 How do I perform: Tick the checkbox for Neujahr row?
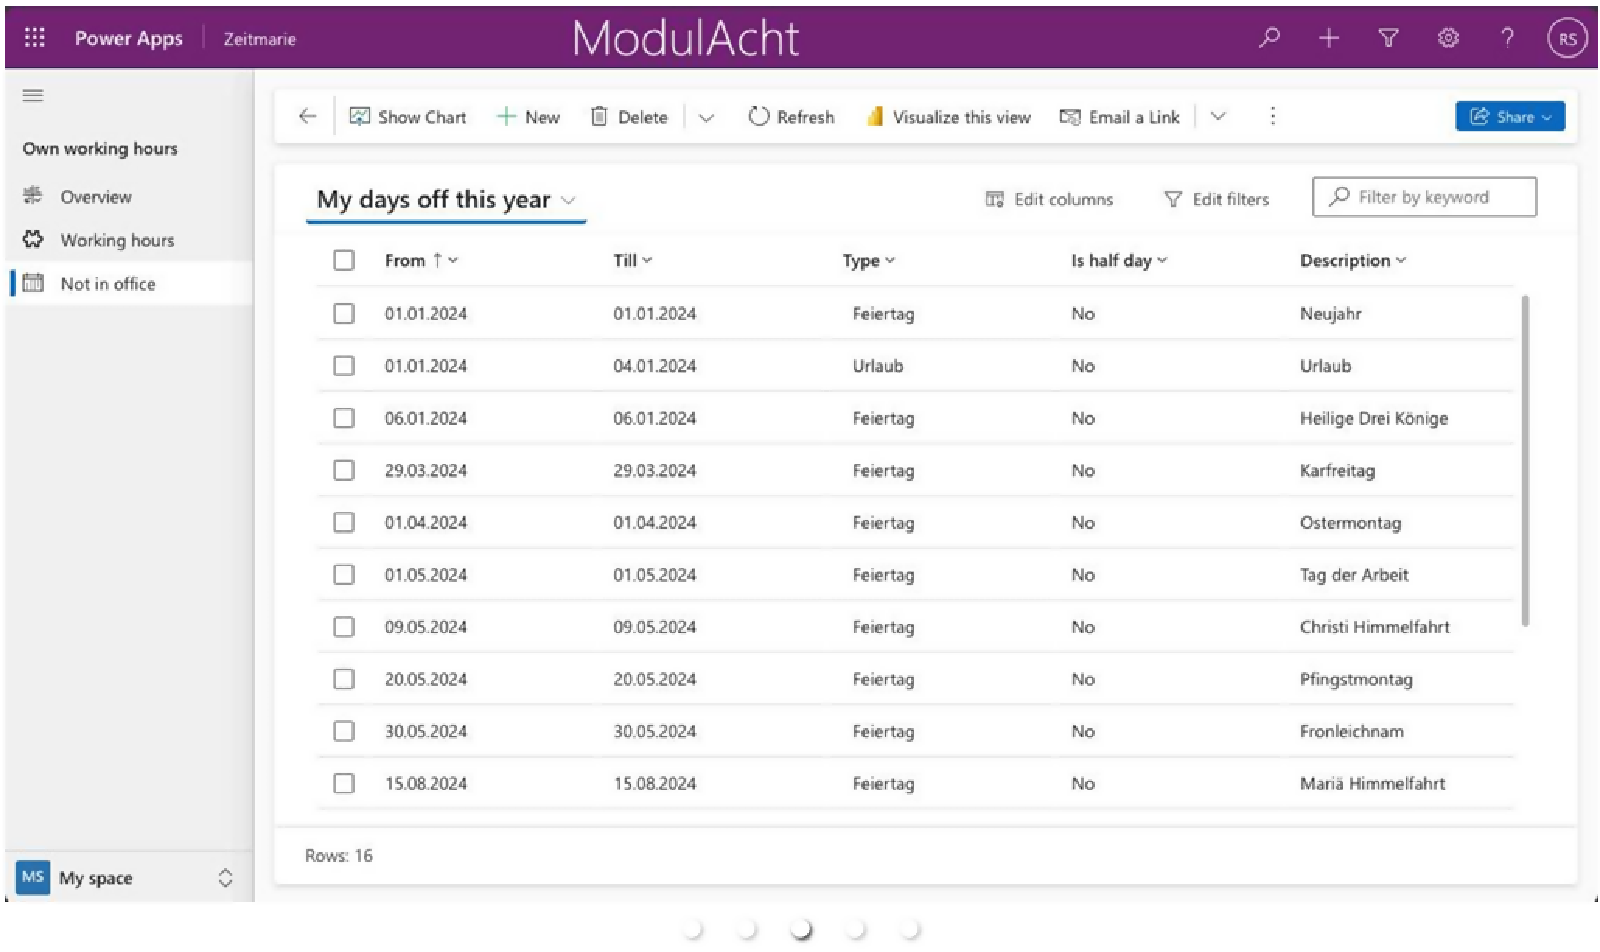344,314
